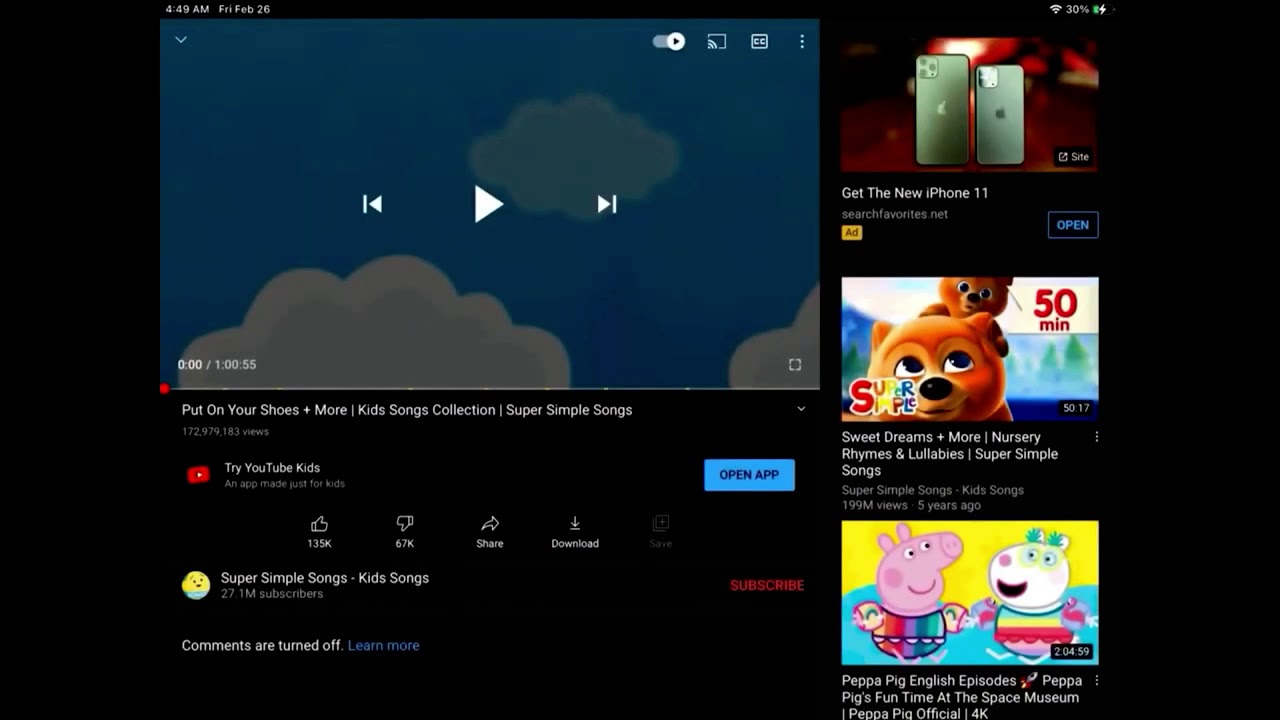Image resolution: width=1280 pixels, height=720 pixels.
Task: Open more options for Sweet Dreams video
Action: point(1097,437)
